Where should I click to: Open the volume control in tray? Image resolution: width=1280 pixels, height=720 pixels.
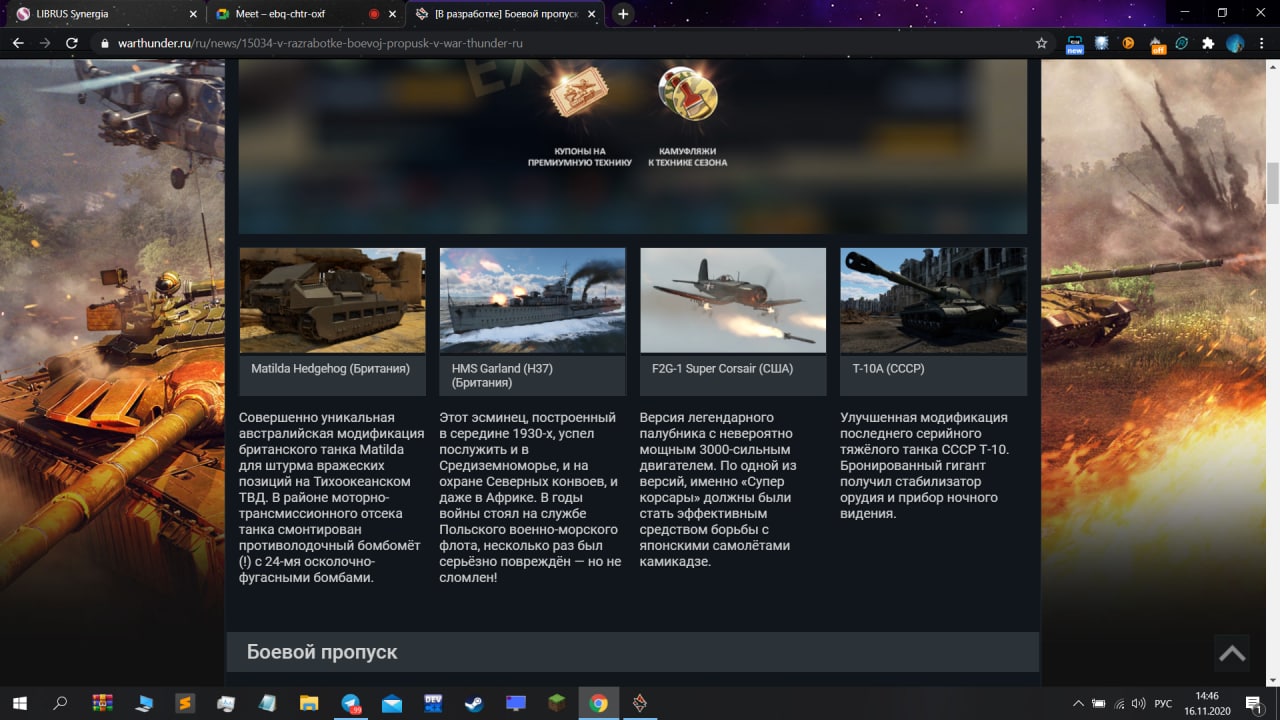1138,703
